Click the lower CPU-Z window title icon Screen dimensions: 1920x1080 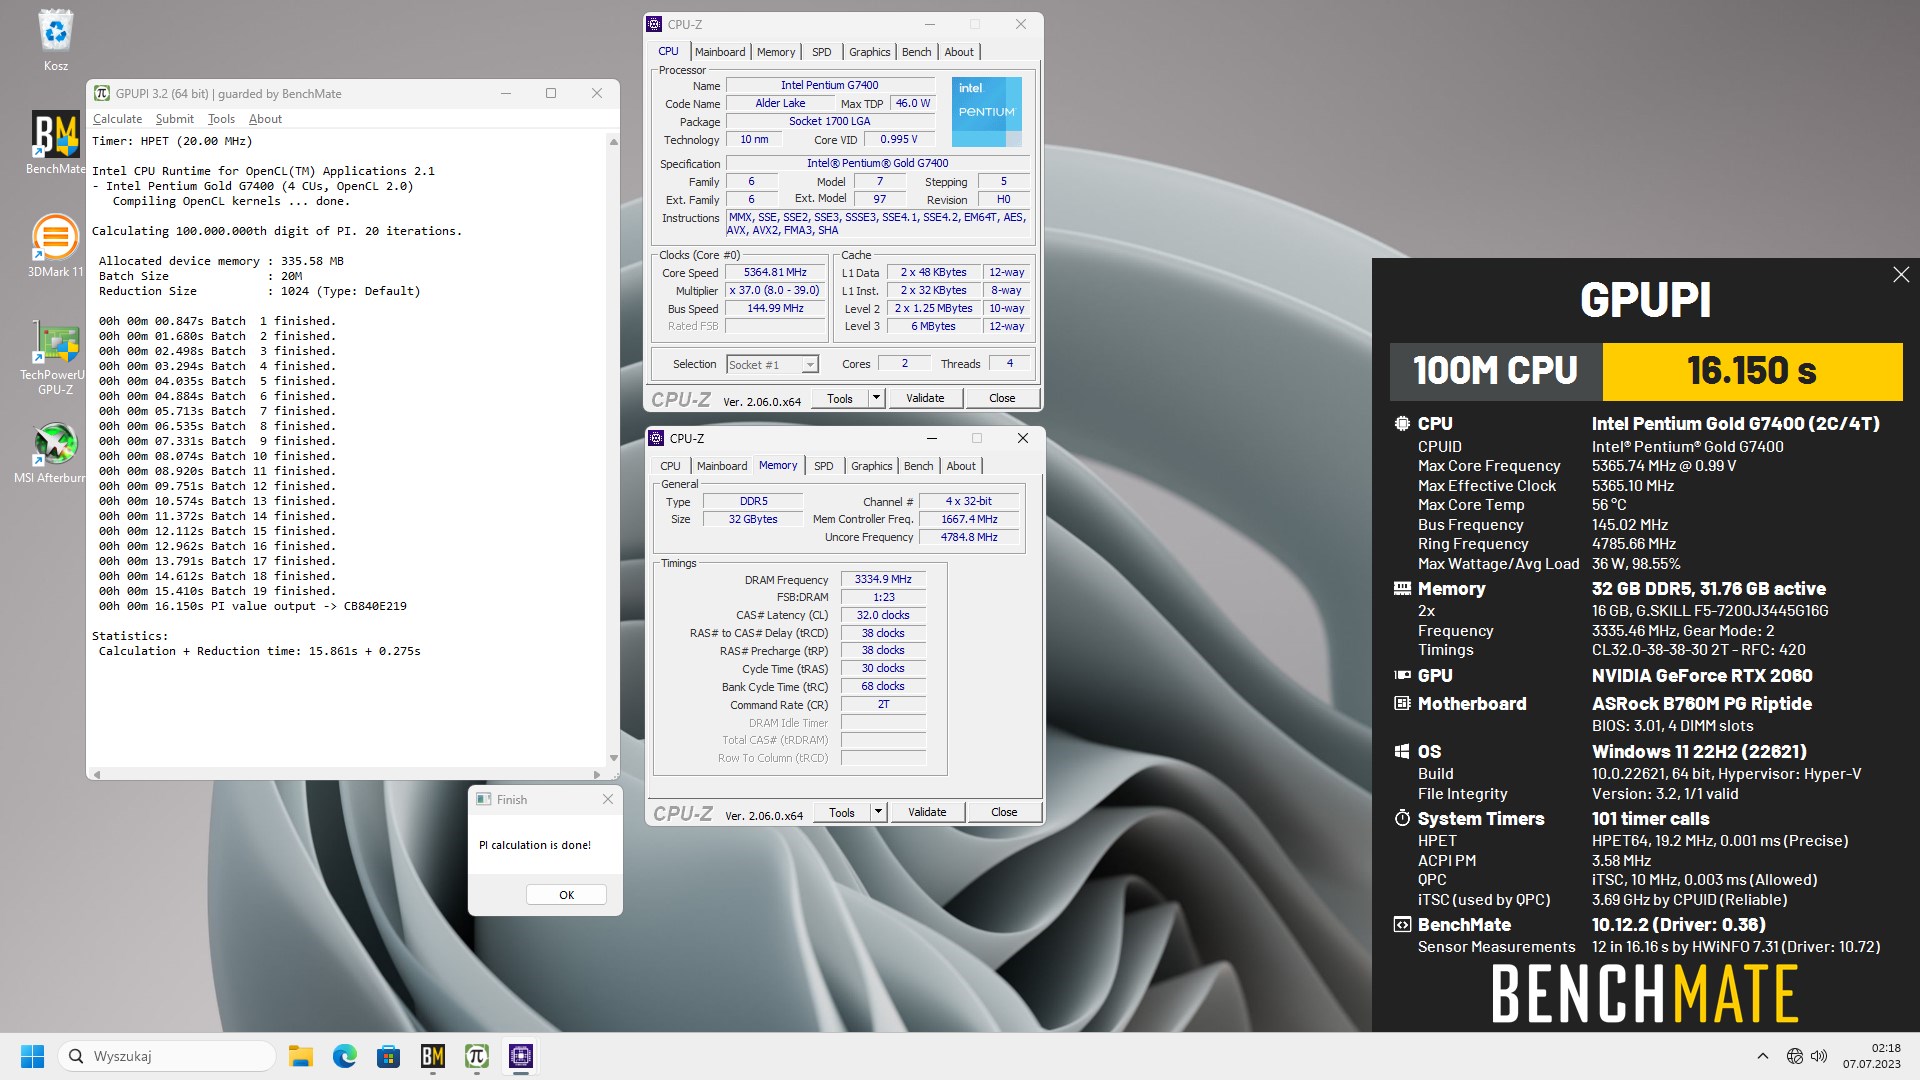point(657,438)
